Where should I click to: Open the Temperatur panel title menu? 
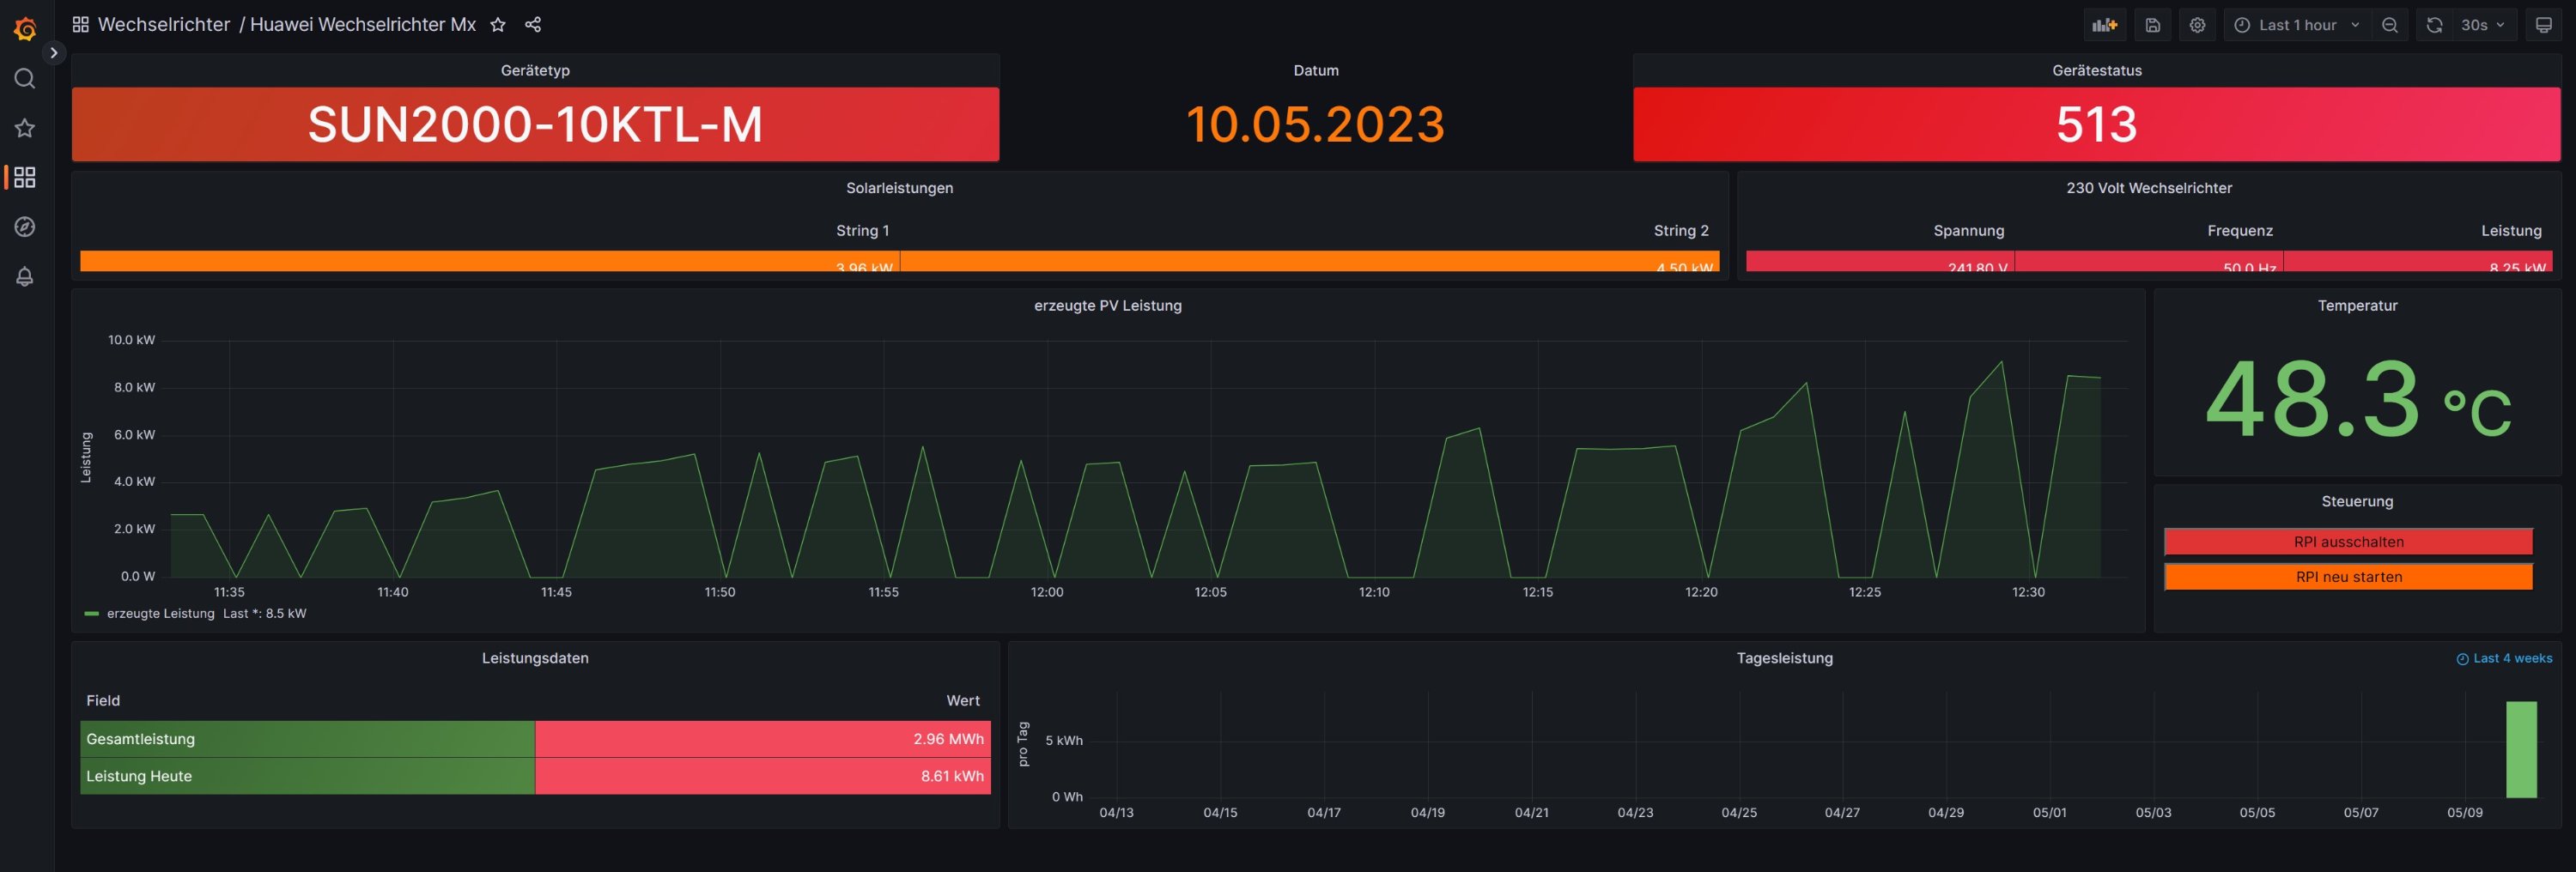click(x=2356, y=306)
